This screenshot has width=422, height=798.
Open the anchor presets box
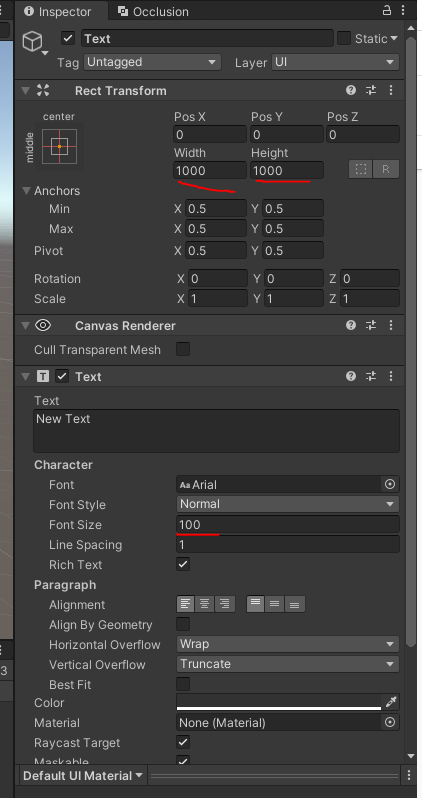pyautogui.click(x=60, y=146)
